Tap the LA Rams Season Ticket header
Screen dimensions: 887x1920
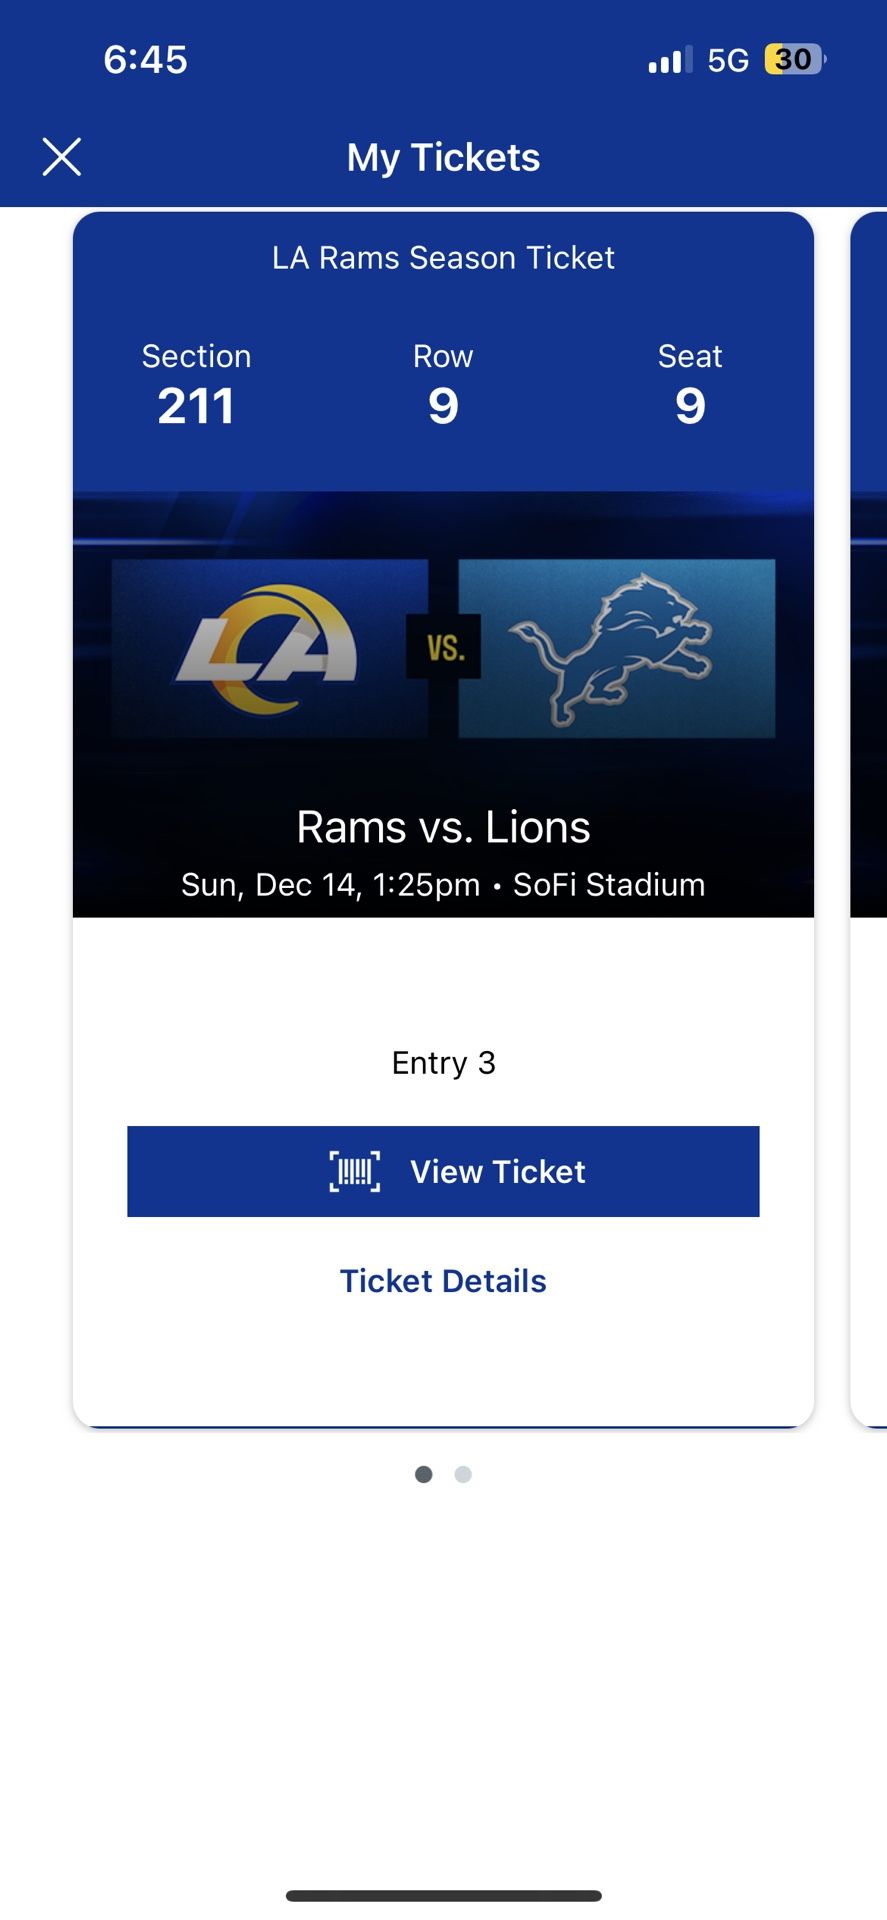tap(443, 257)
